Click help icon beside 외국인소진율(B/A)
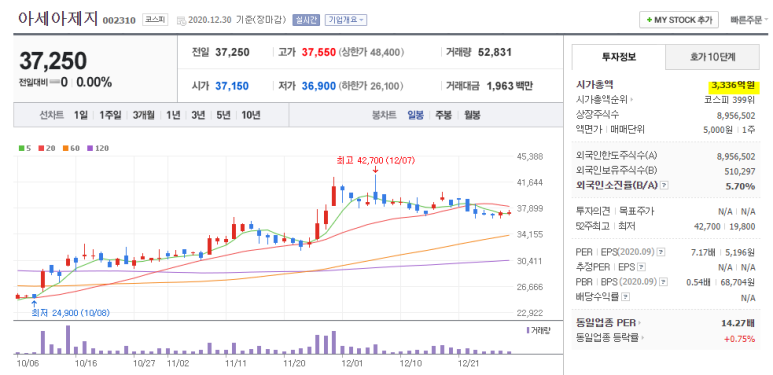This screenshot has height=375, width=773. point(664,186)
